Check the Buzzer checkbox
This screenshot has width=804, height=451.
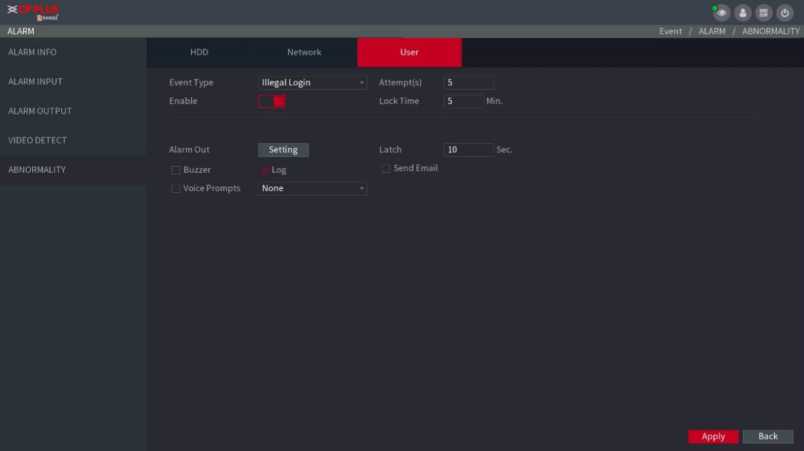click(176, 170)
